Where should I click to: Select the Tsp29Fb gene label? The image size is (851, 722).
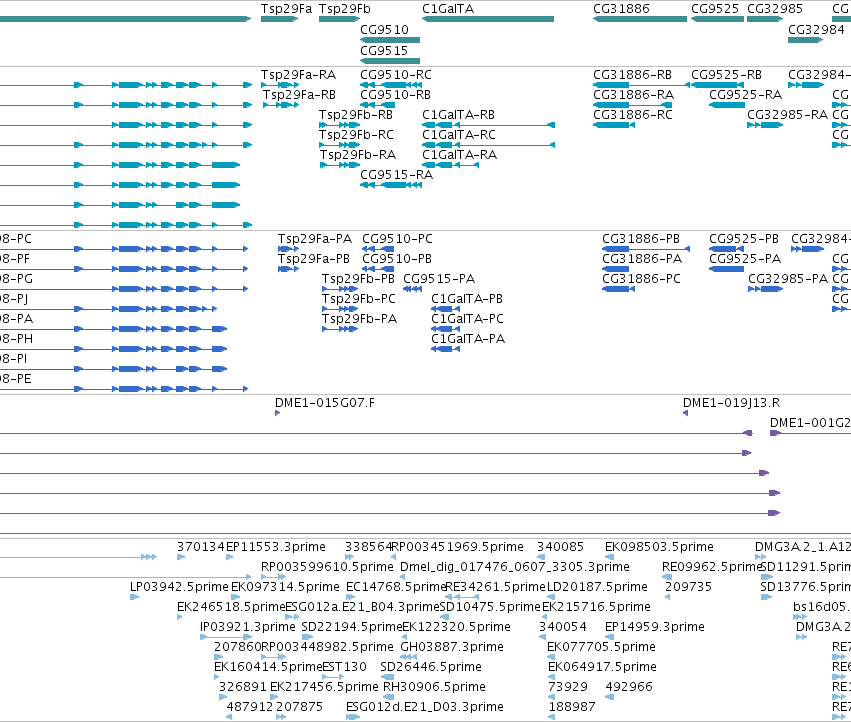[x=345, y=9]
